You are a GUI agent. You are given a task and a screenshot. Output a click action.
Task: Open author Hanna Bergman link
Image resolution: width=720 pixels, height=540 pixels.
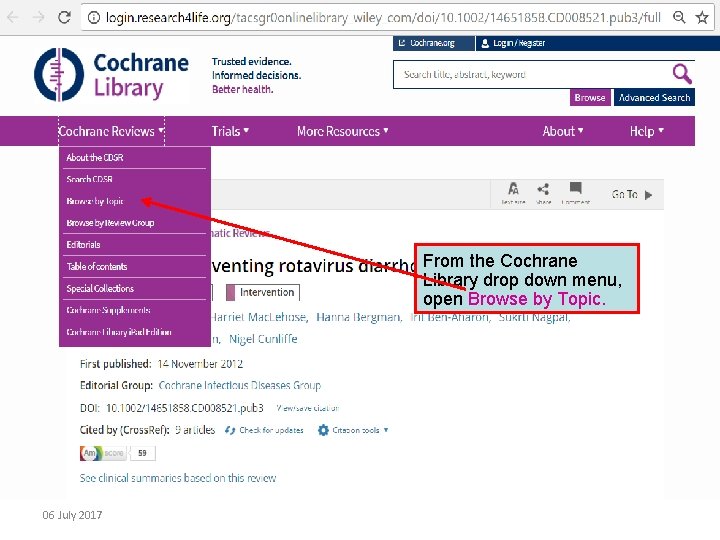coord(359,317)
